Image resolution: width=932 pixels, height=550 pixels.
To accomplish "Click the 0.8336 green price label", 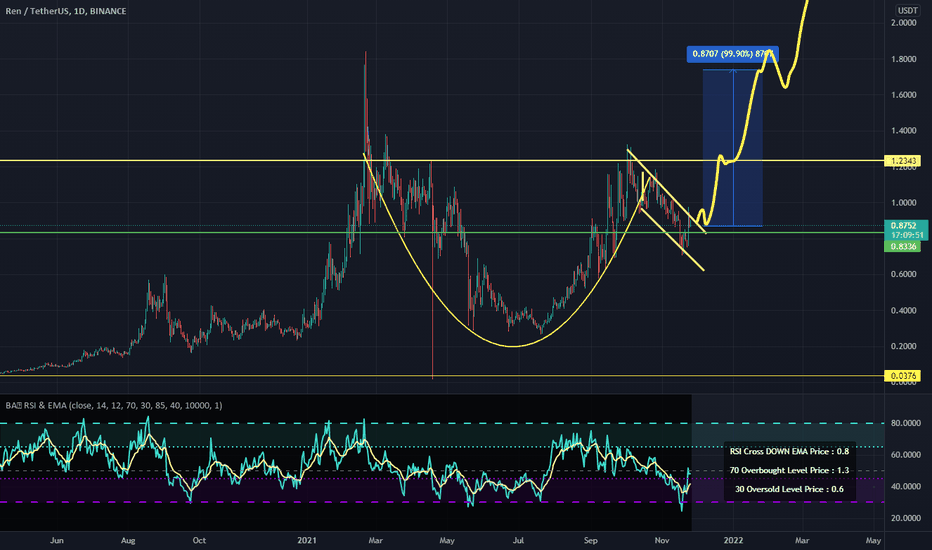I will pos(903,246).
